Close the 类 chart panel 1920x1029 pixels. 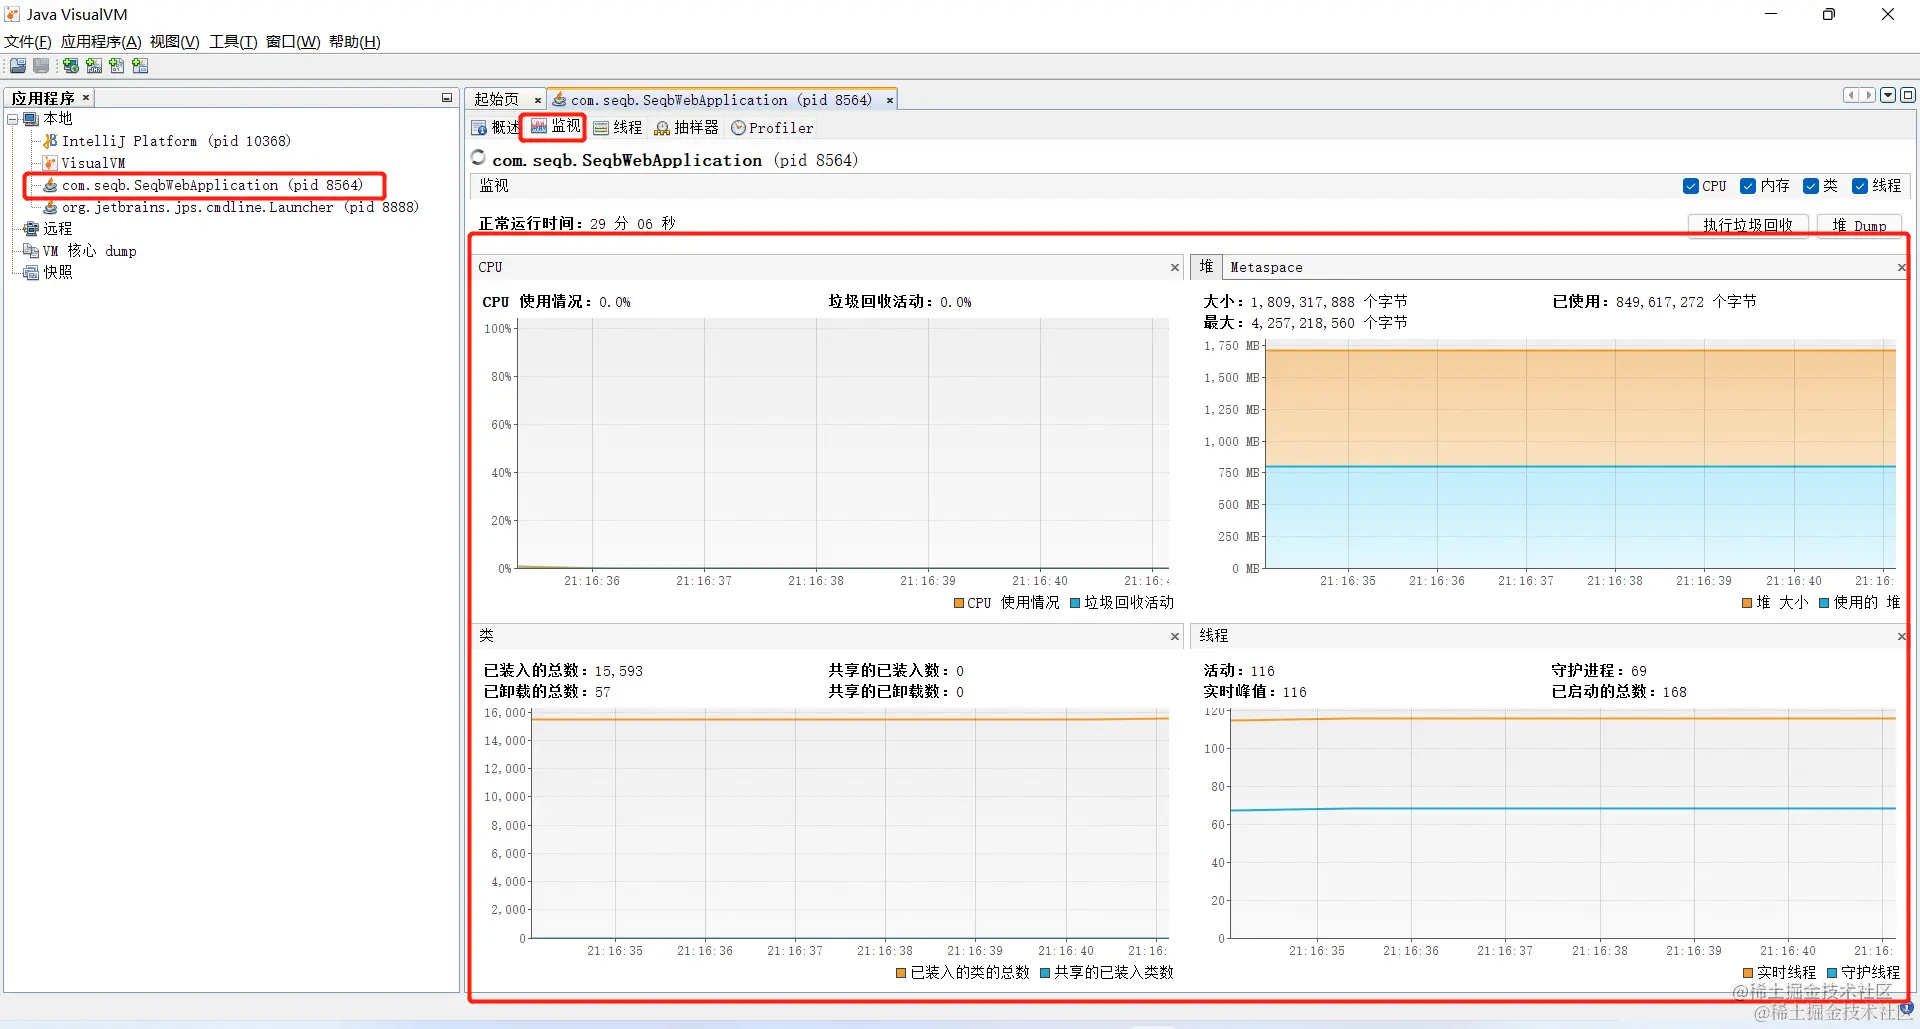pyautogui.click(x=1175, y=636)
